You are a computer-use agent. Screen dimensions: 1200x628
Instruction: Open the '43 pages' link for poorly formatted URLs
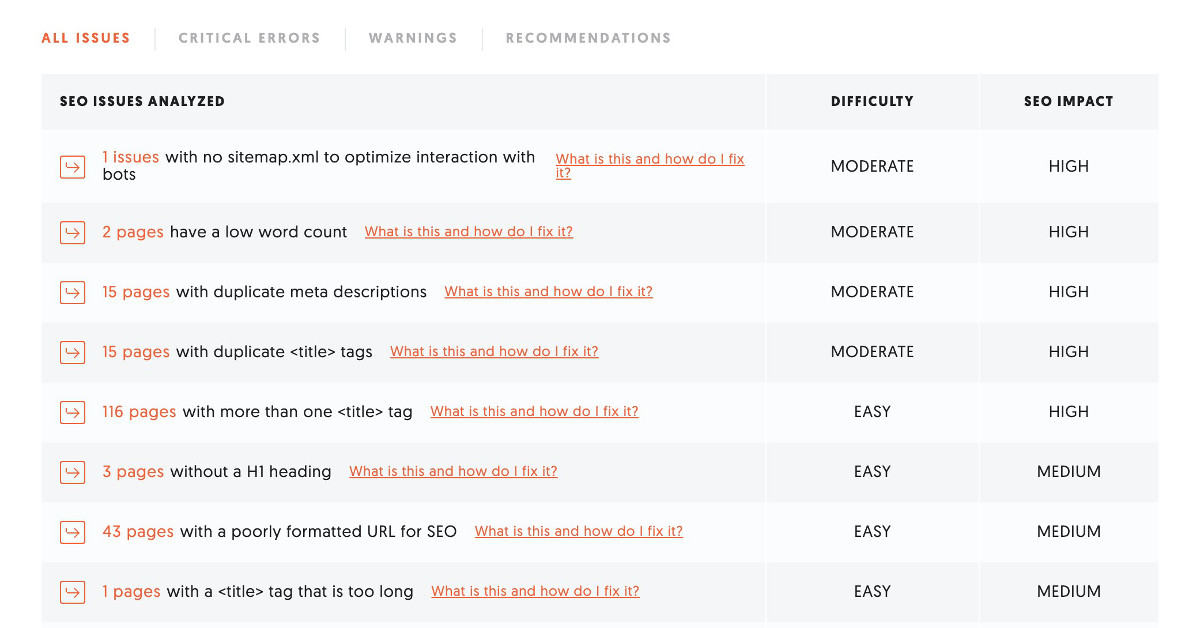pos(138,531)
